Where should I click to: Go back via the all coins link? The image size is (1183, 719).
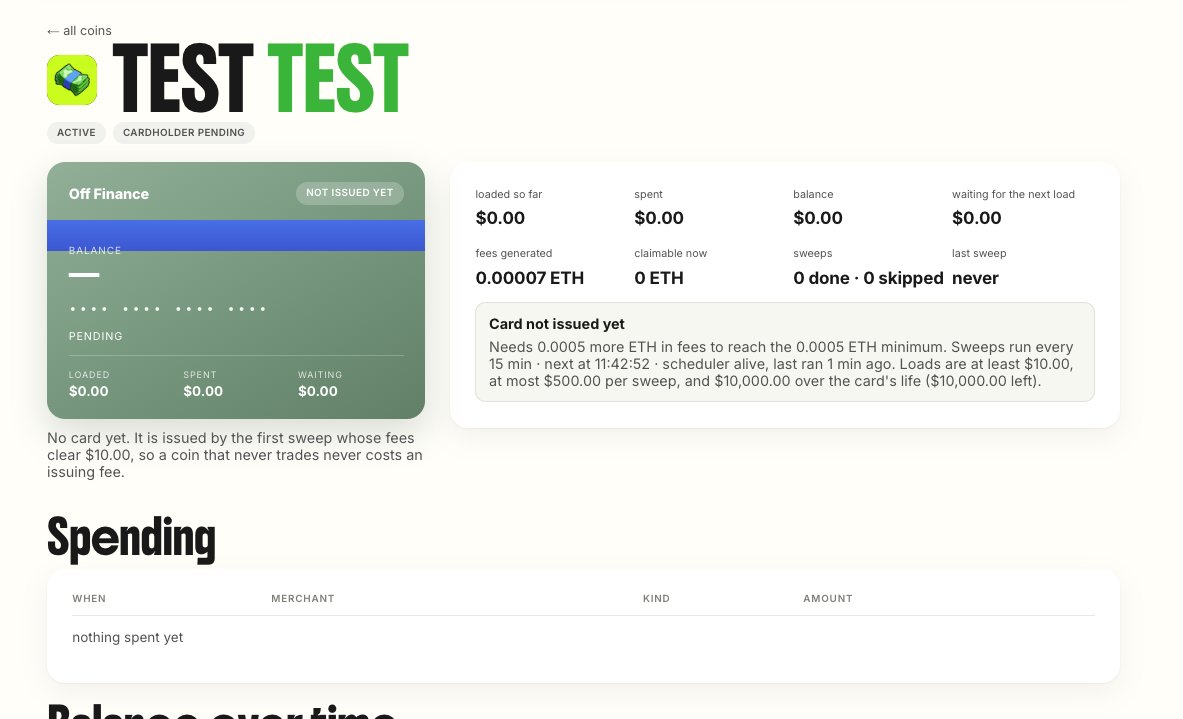click(x=79, y=31)
